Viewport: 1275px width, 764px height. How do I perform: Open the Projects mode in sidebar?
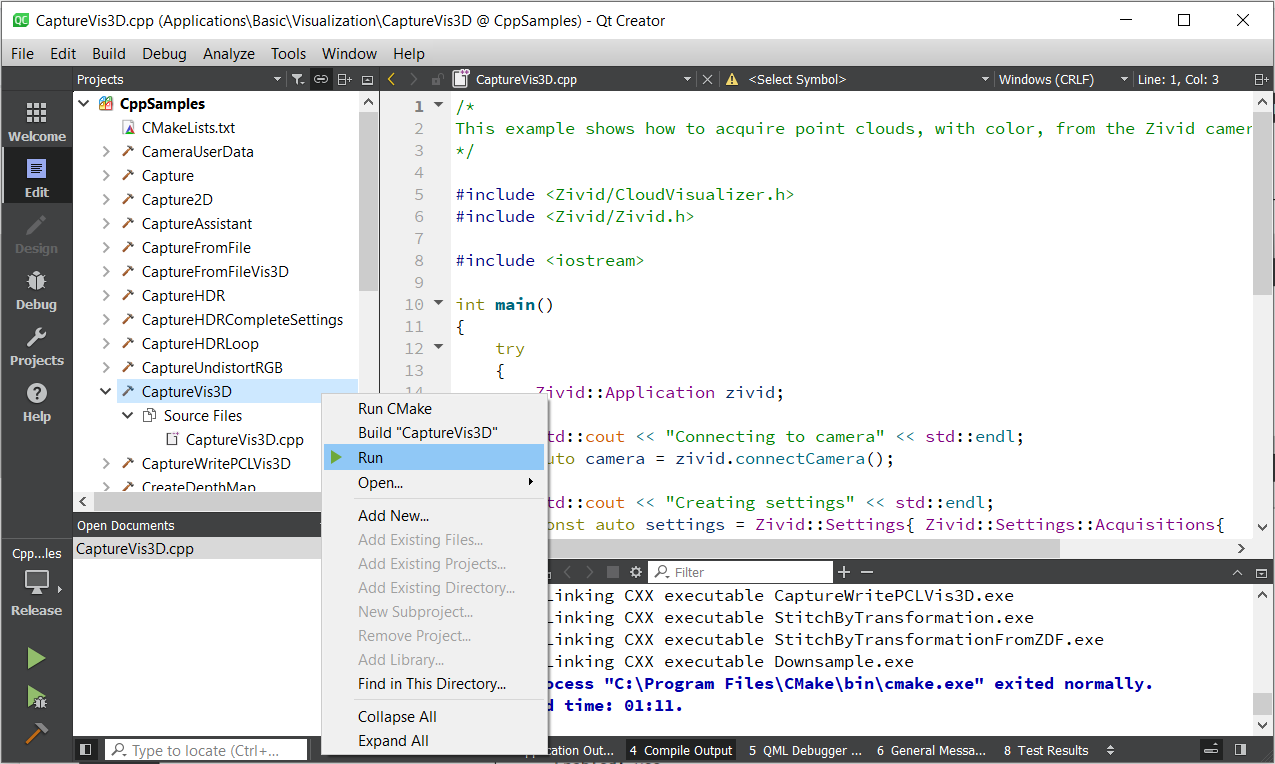pyautogui.click(x=36, y=346)
